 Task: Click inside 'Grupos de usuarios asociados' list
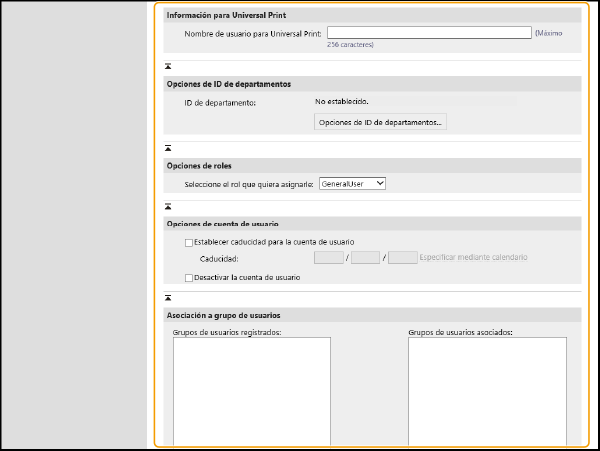tap(487, 390)
